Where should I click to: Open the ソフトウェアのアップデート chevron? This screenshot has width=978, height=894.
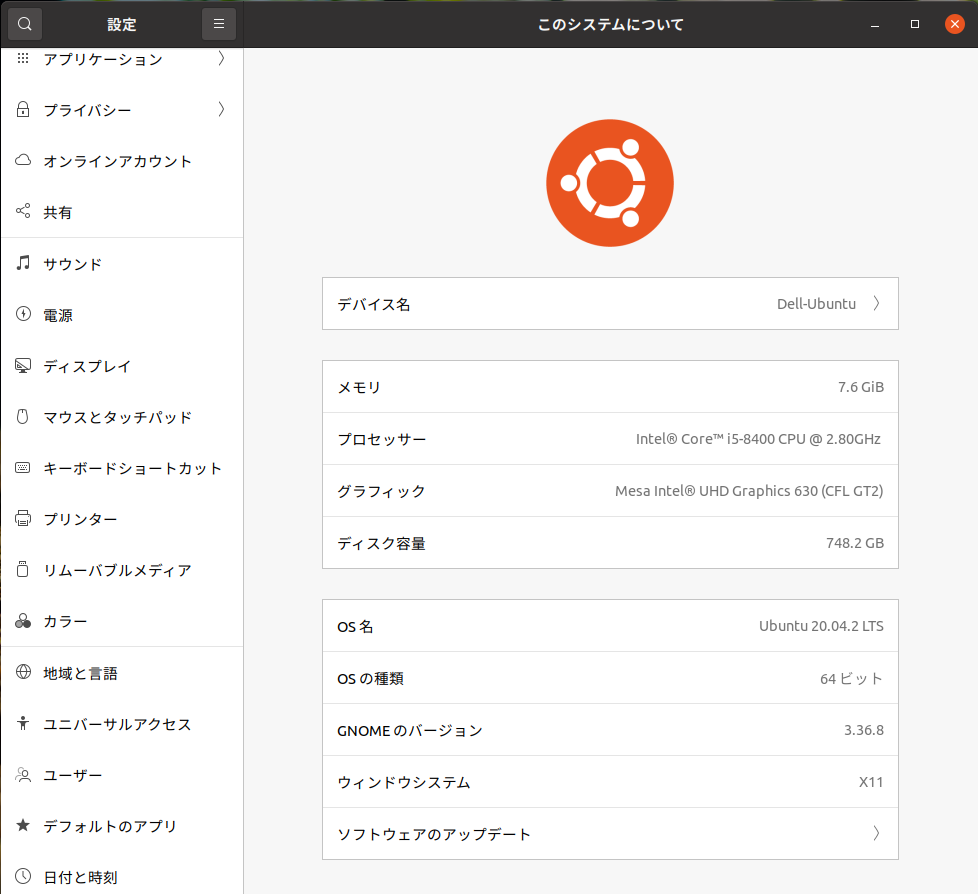tap(876, 833)
